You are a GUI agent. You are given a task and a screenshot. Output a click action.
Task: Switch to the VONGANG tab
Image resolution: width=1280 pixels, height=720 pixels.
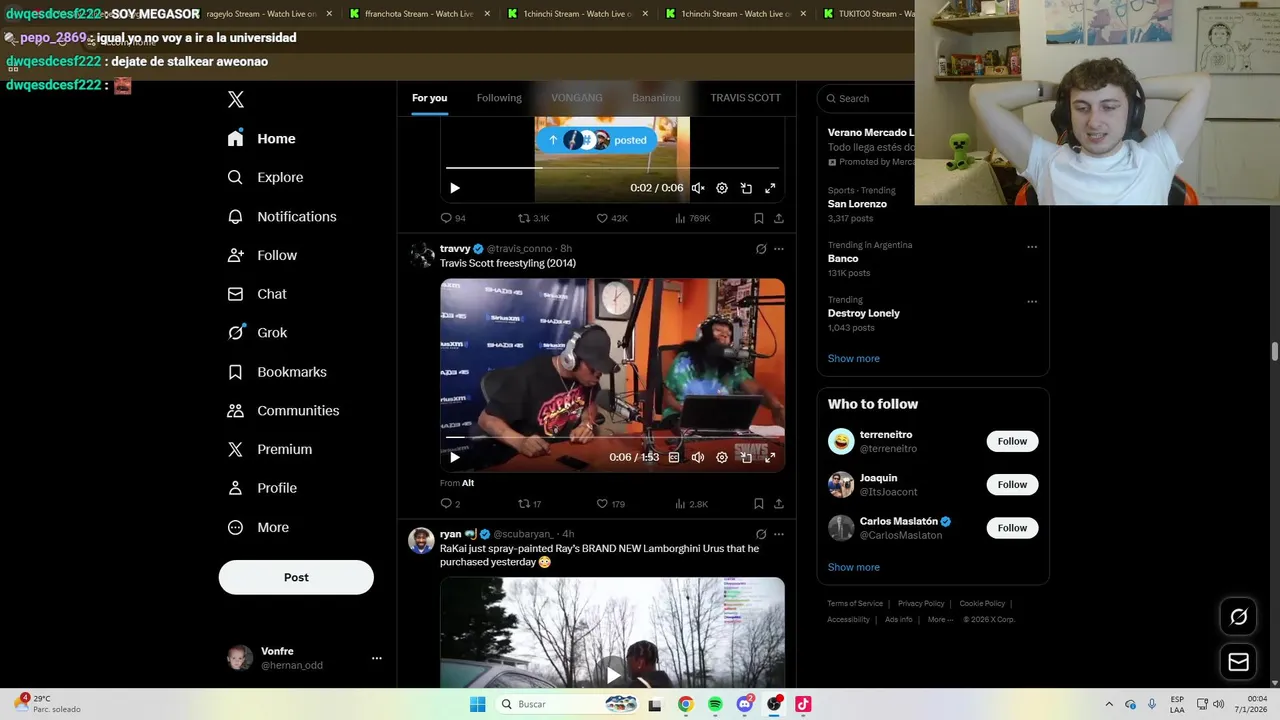tap(577, 98)
